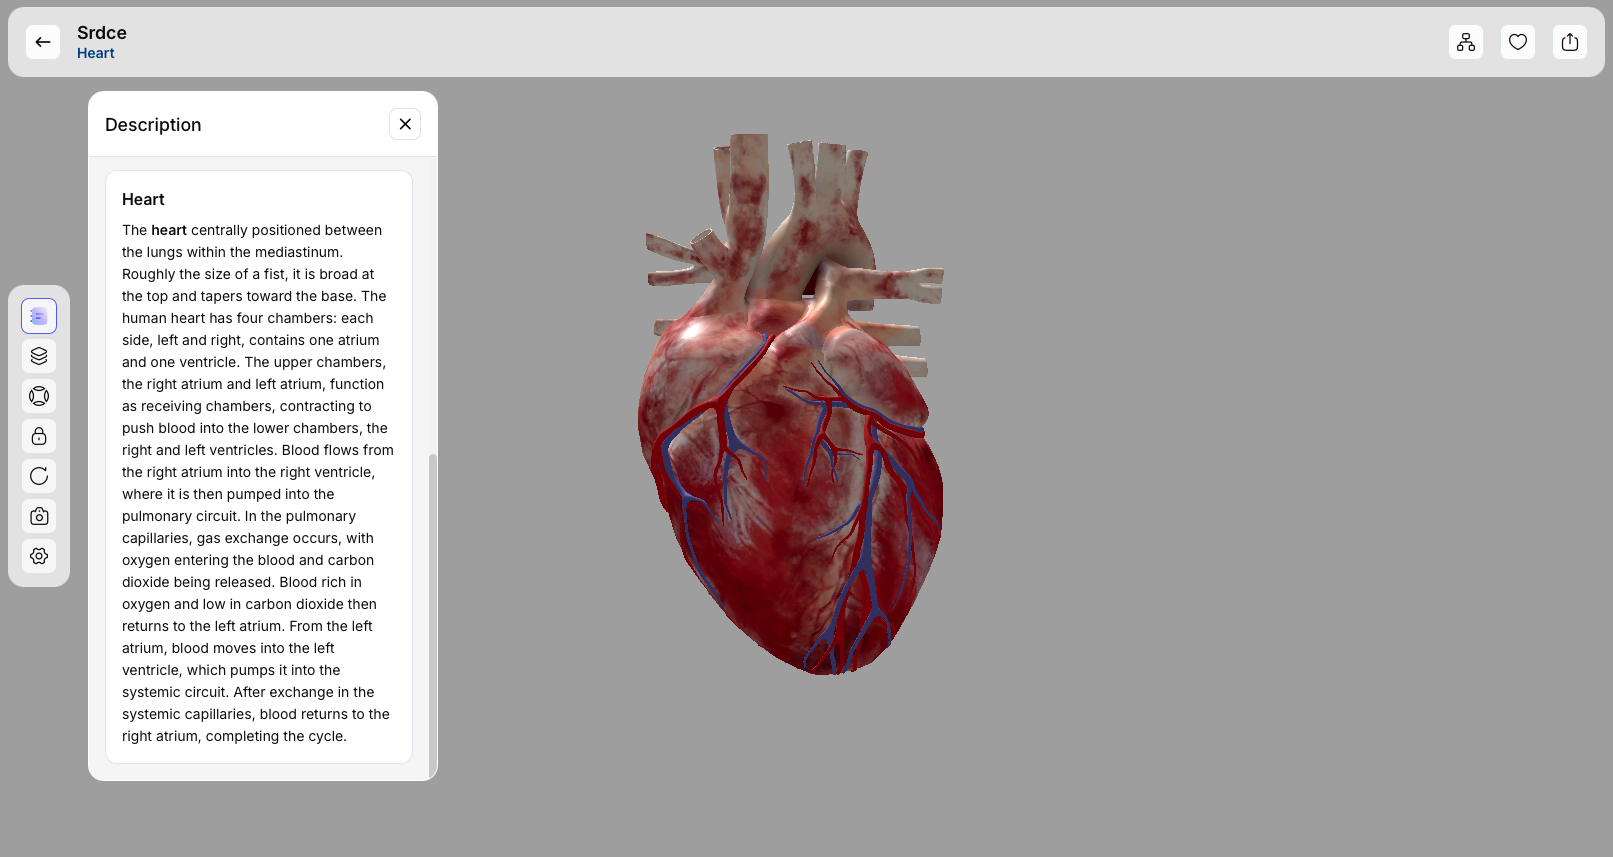Screen dimensions: 1613x857
Task: Favorite the model with the heart-outline icon
Action: click(1517, 42)
